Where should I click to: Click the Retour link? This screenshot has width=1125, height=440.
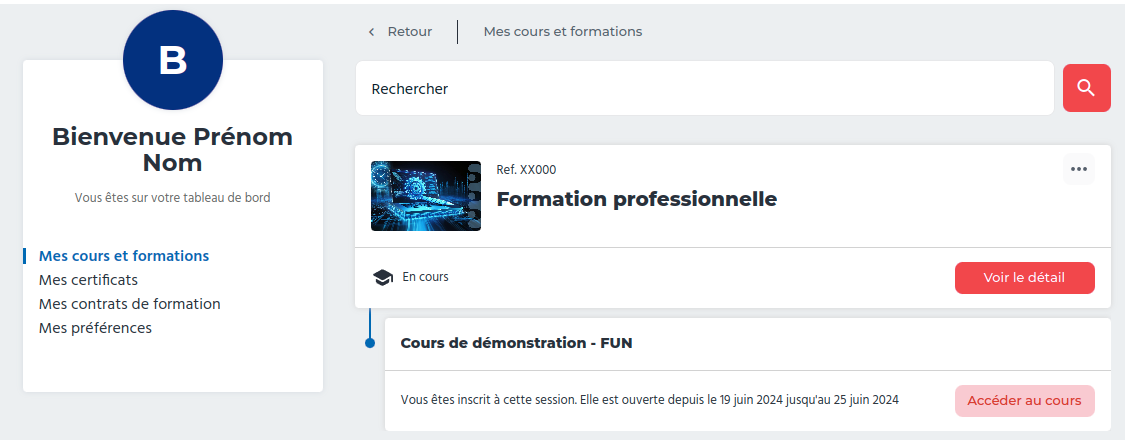click(410, 32)
